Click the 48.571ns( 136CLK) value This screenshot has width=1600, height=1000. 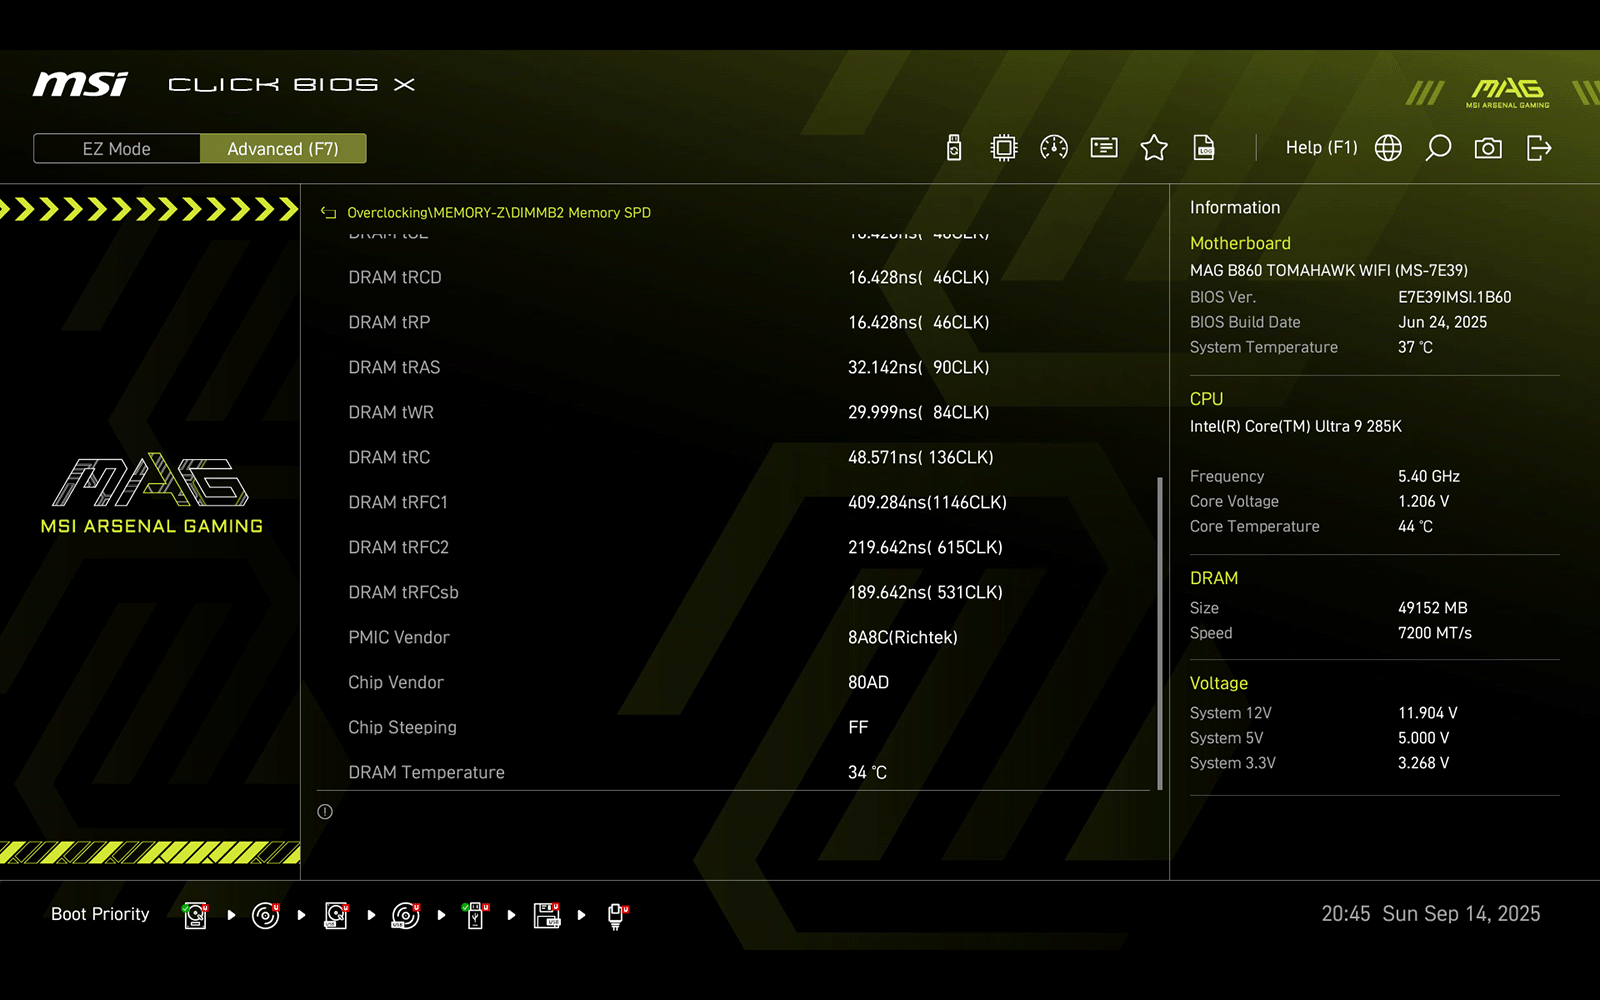pyautogui.click(x=921, y=457)
